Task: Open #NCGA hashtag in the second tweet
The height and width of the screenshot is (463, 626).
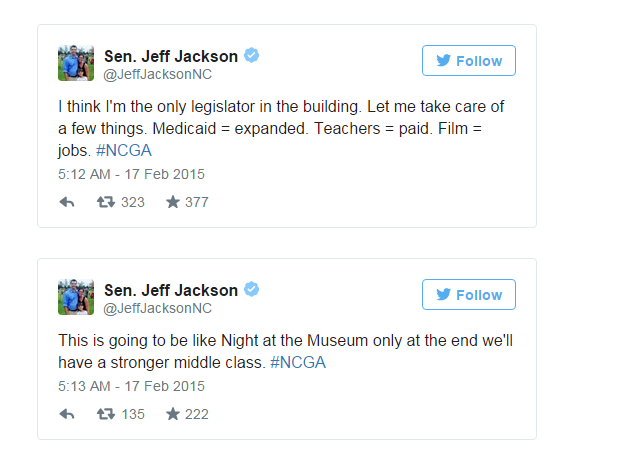Action: [x=298, y=362]
